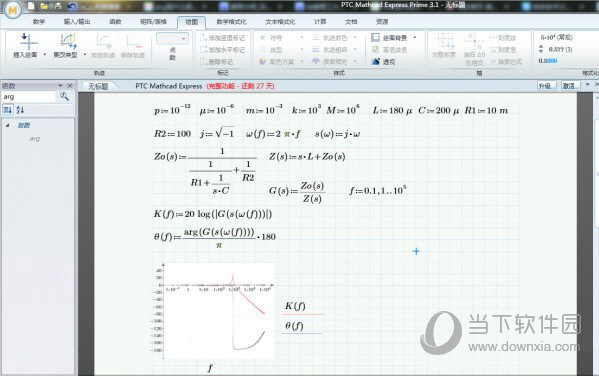The width and height of the screenshot is (599, 376).
Task: Open the Insert Plot dropdown arrow
Action: coord(45,55)
